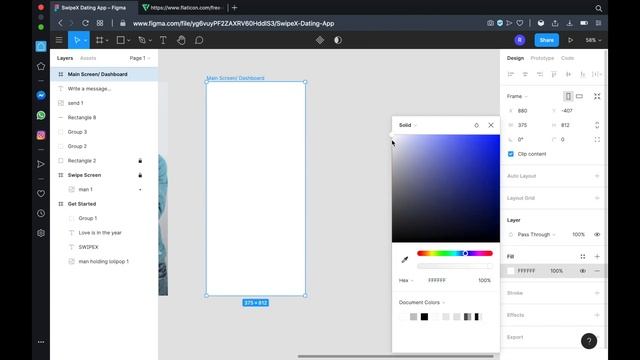Click resize to fit icon

tap(597, 96)
